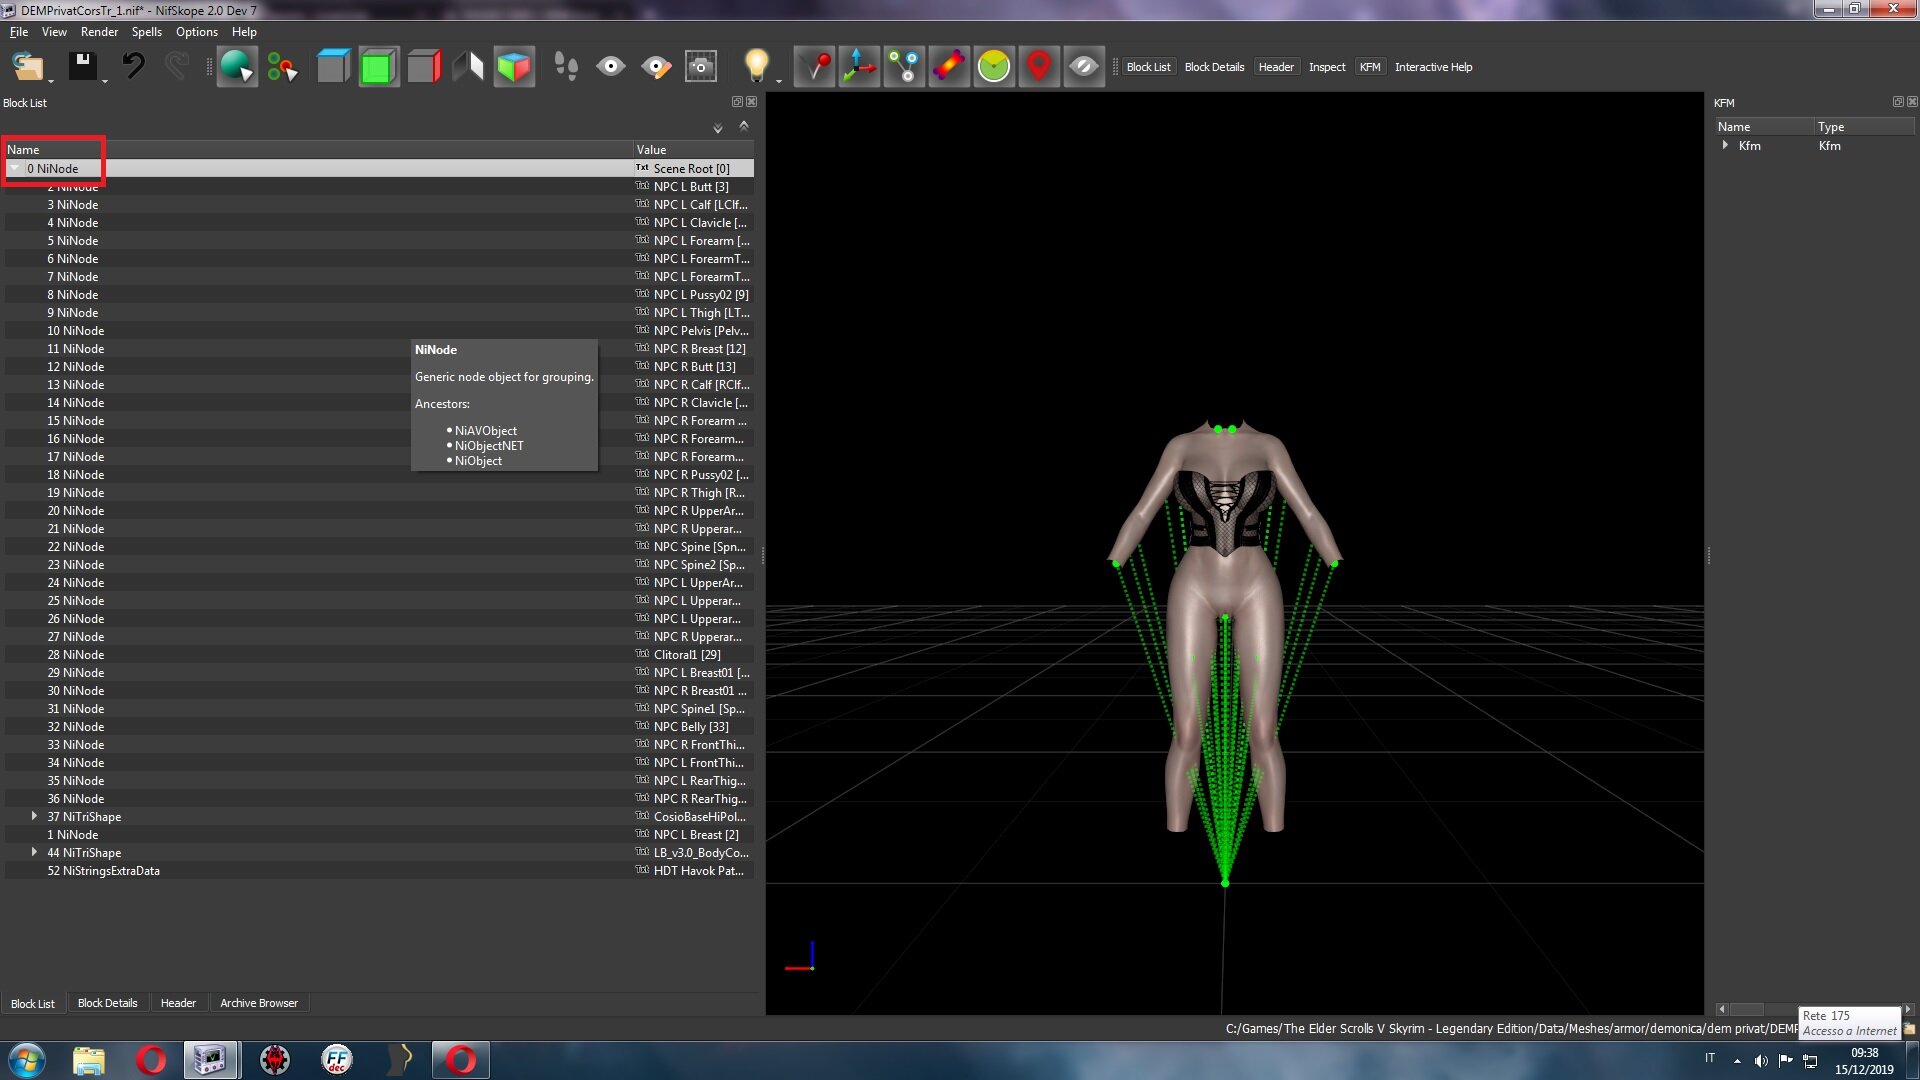Click the double-chevron down in Block List

[718, 128]
